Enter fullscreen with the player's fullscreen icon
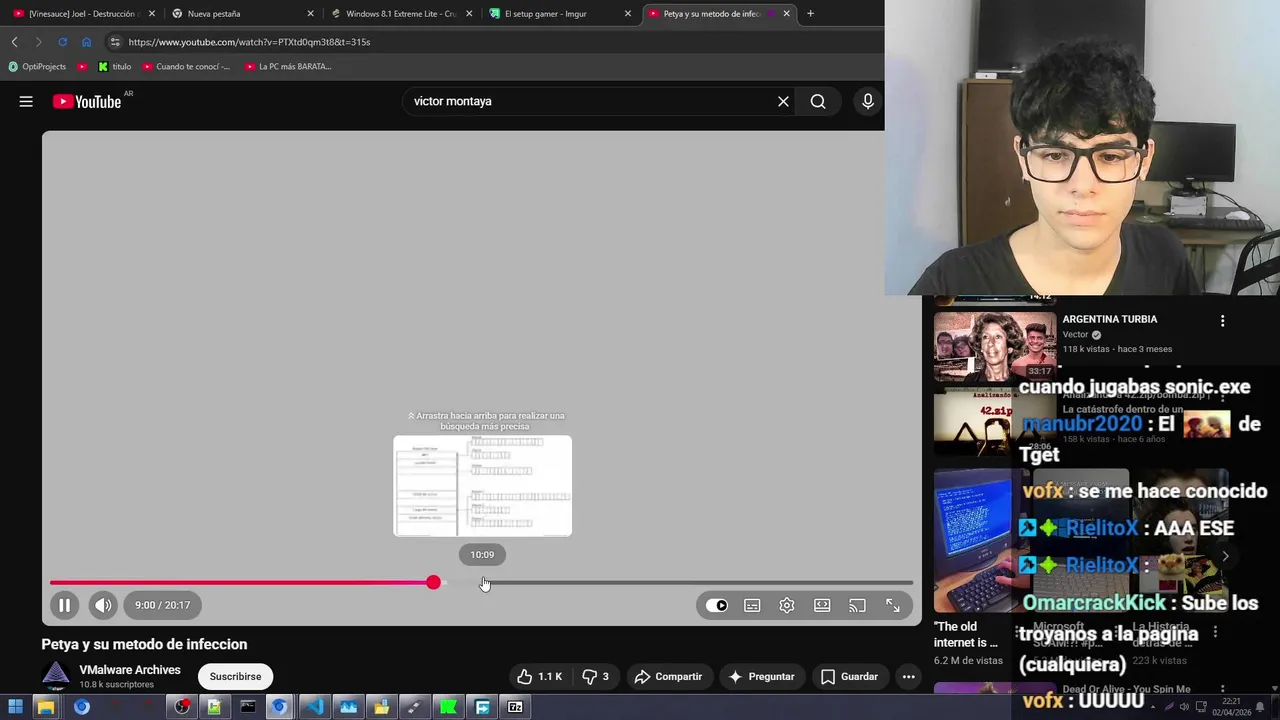Image resolution: width=1280 pixels, height=720 pixels. 893,605
